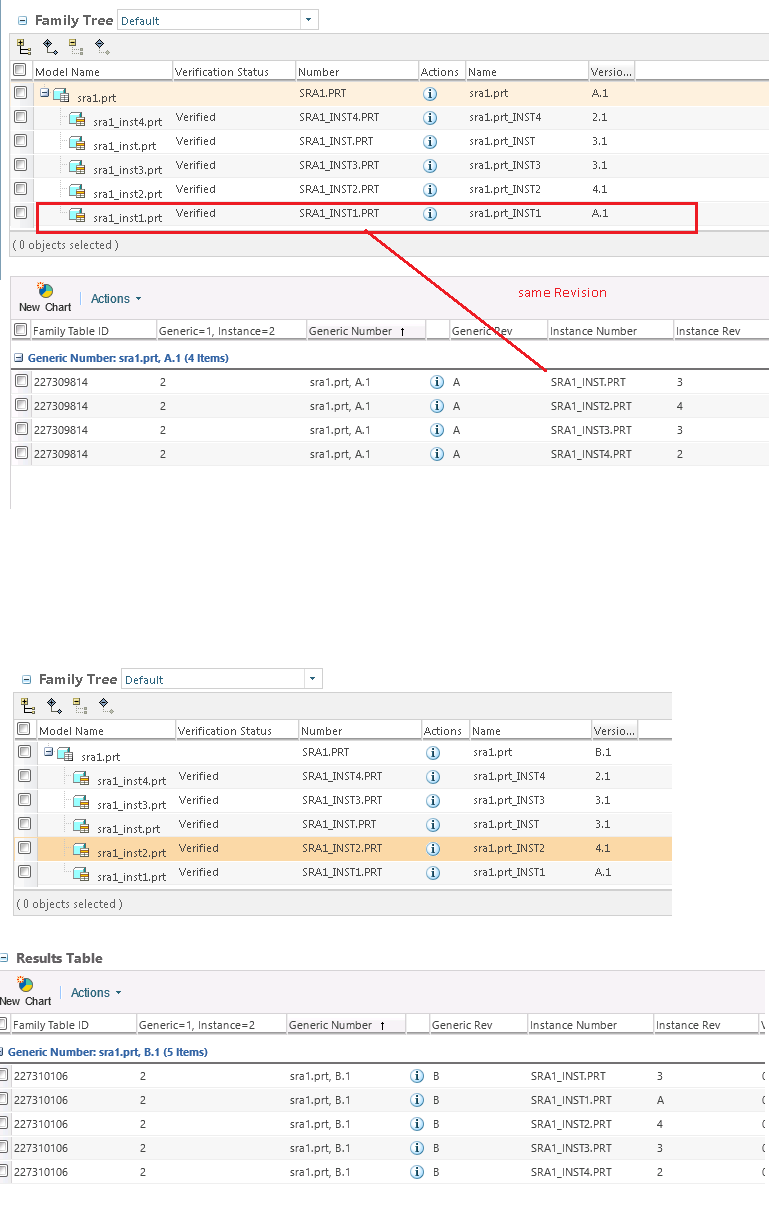Image resolution: width=769 pixels, height=1230 pixels.
Task: Open the Default view dropdown in A.1 Family Tree
Action: [308, 20]
